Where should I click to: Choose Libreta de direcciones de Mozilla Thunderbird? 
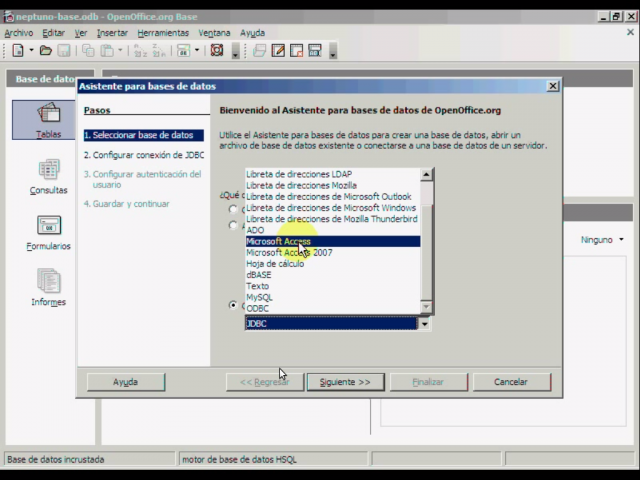[x=333, y=219]
